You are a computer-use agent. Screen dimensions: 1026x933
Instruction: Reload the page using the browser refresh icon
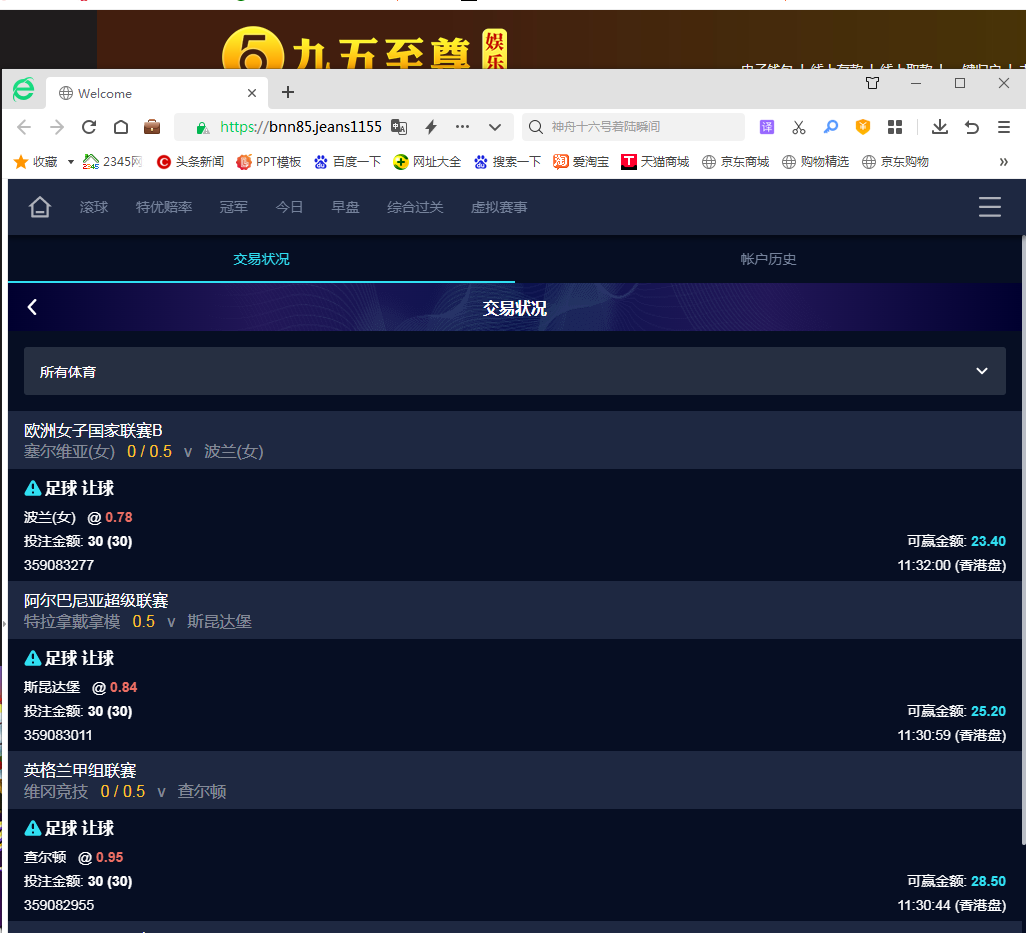[89, 127]
